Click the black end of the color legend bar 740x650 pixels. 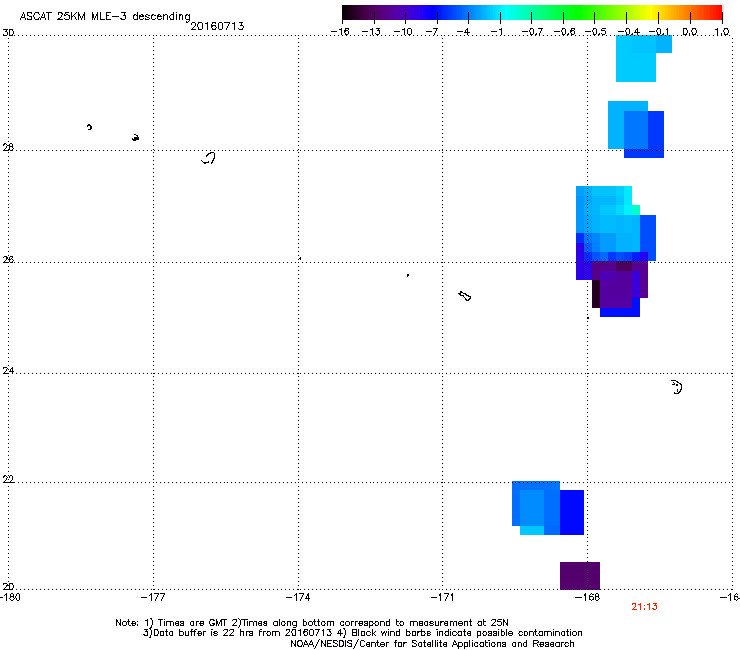[x=352, y=12]
